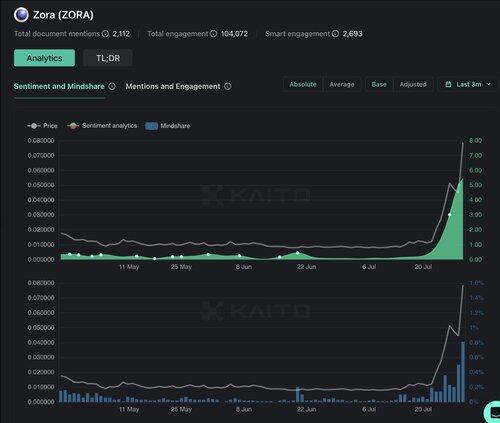The width and height of the screenshot is (500, 423).
Task: Click the 2,693 smart engagement value
Action: [353, 34]
